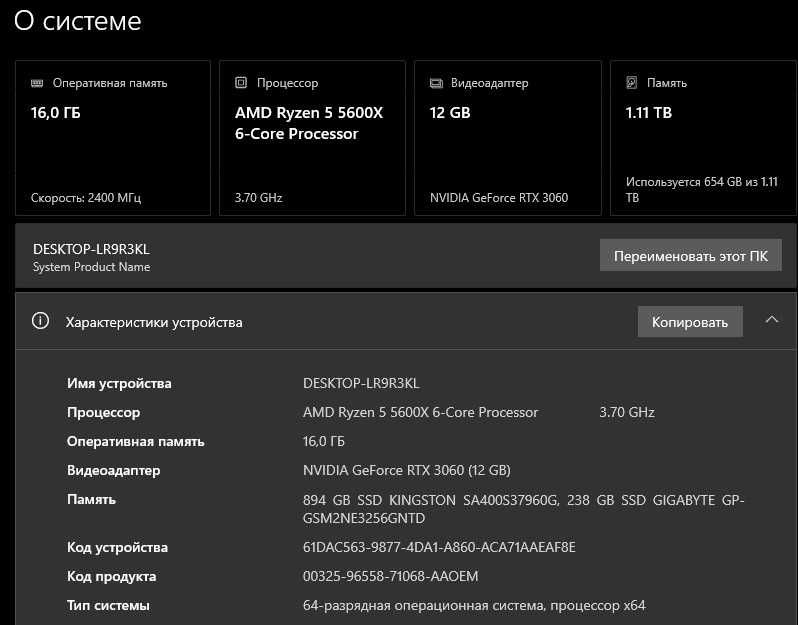Screen dimensions: 798x625
Task: Click the storage drive icon in Память card
Action: click(x=632, y=82)
